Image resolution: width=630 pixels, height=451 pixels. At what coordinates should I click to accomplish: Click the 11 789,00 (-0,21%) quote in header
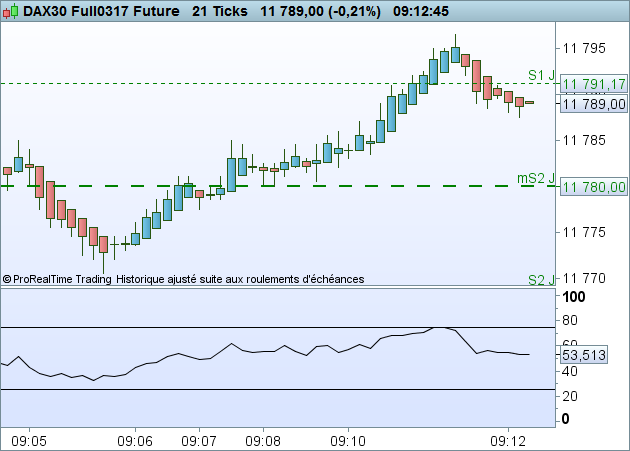[320, 11]
